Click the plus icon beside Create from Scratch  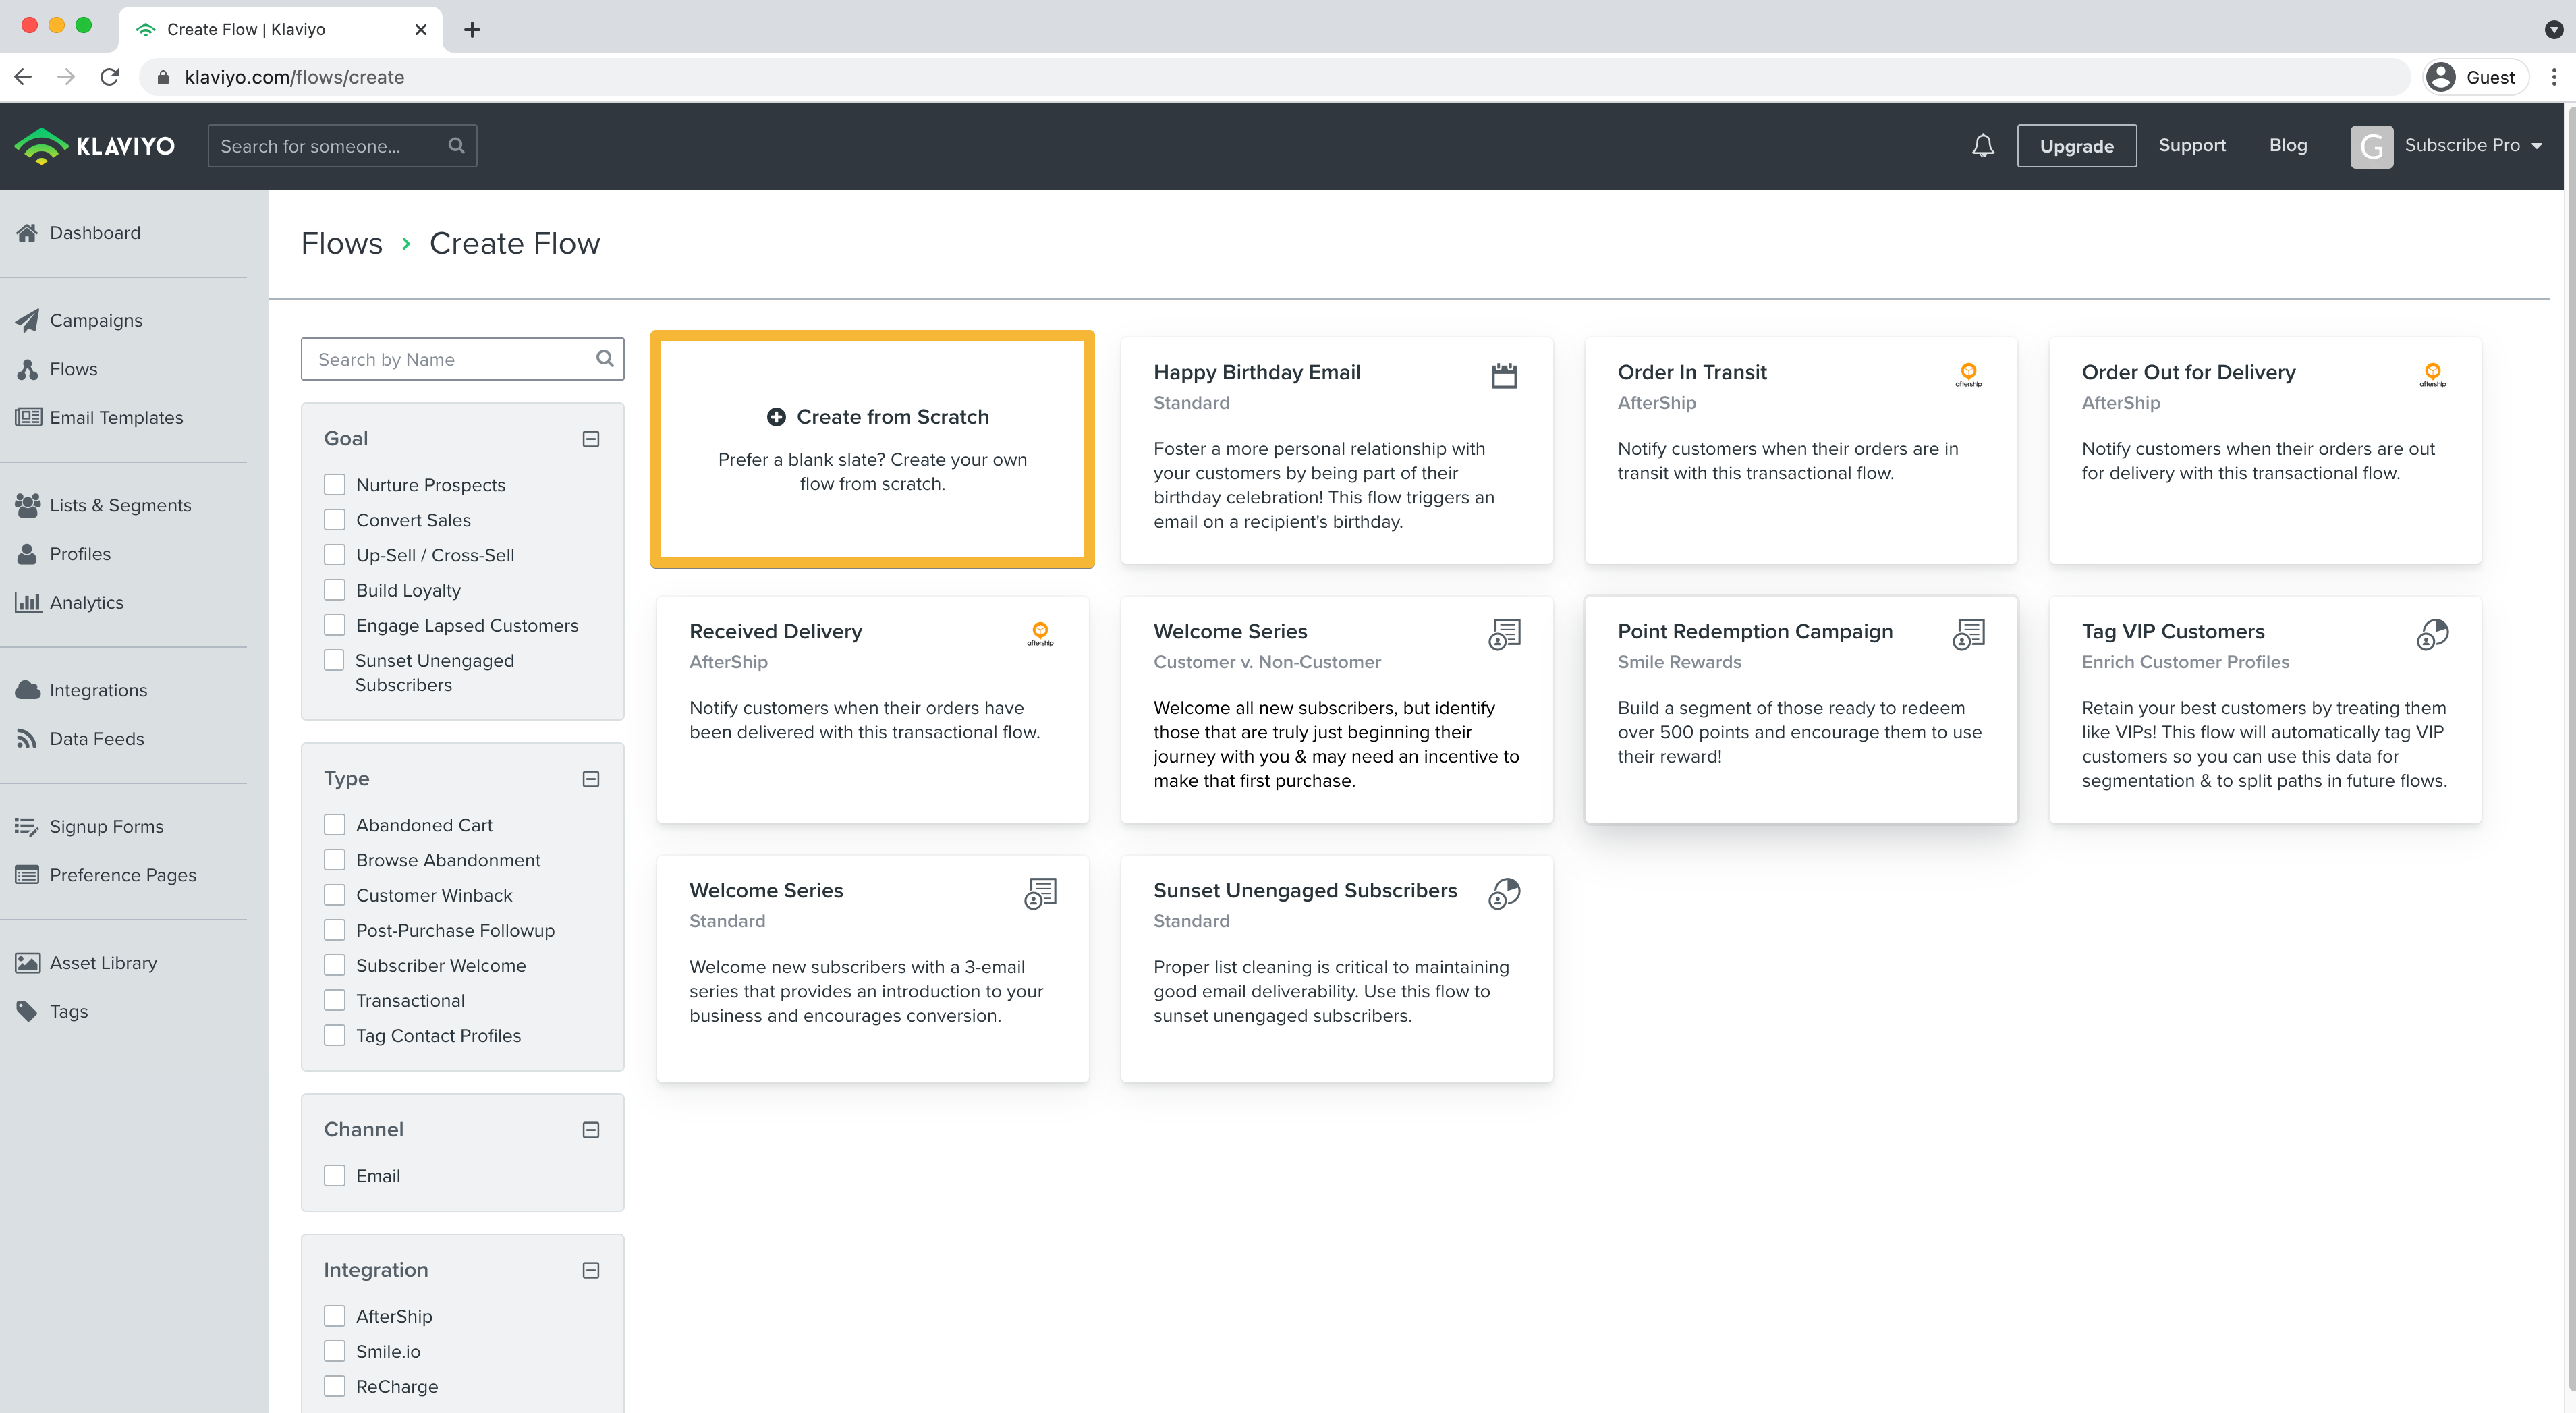[776, 417]
